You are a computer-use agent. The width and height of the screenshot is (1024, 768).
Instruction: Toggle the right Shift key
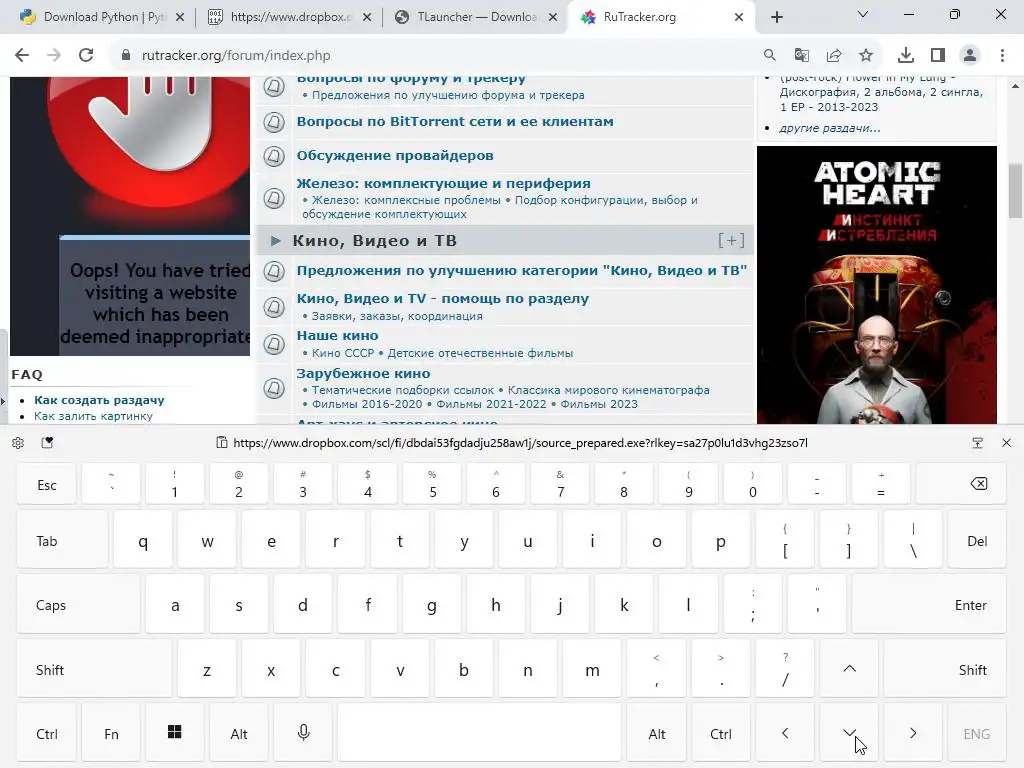(x=945, y=669)
